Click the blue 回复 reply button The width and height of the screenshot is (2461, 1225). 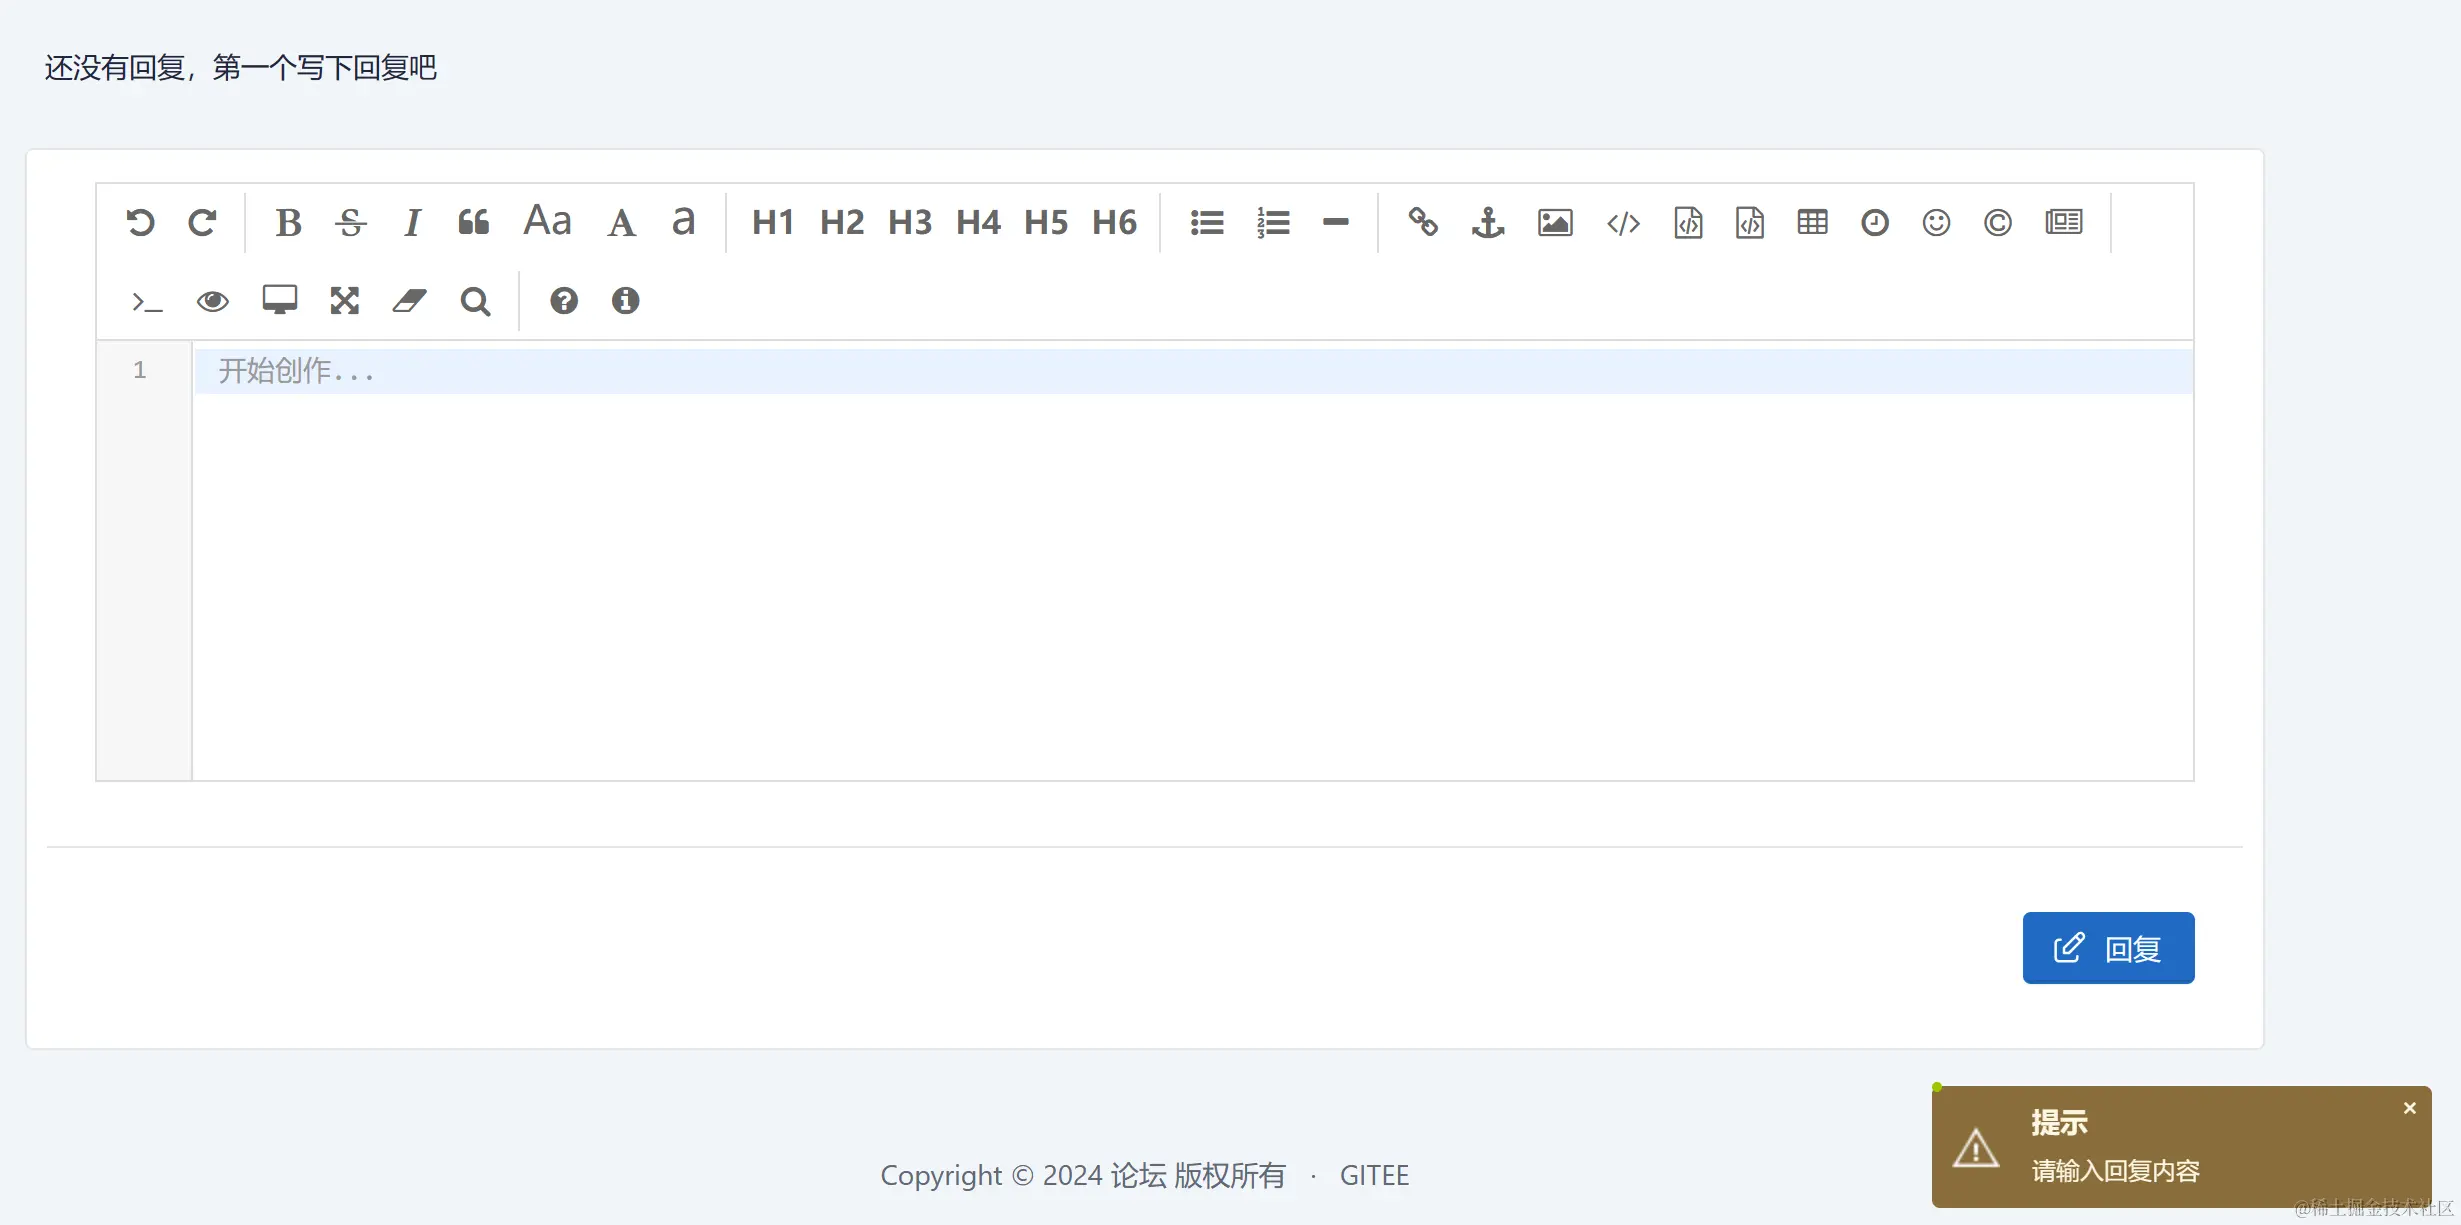point(2108,948)
